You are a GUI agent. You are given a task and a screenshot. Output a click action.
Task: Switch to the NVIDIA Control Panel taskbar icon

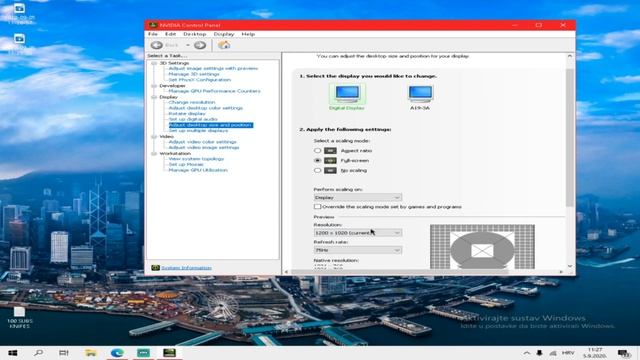tap(169, 353)
